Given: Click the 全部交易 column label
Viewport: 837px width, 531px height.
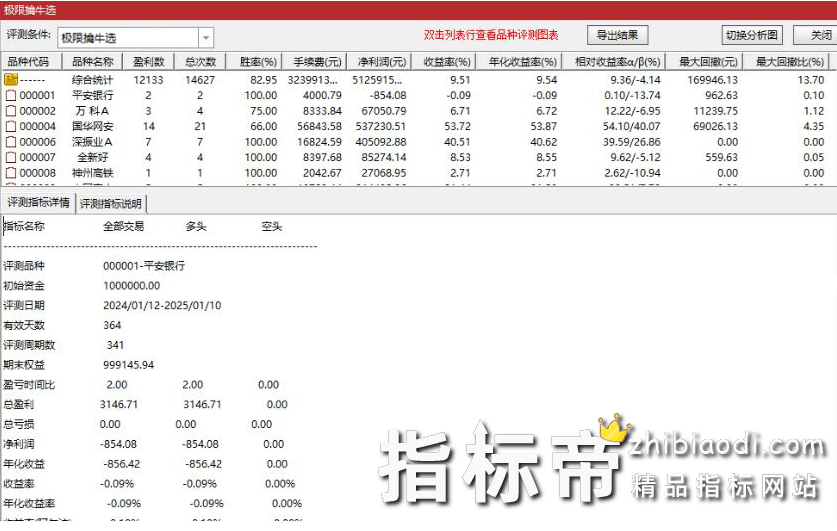Looking at the screenshot, I should pyautogui.click(x=123, y=226).
